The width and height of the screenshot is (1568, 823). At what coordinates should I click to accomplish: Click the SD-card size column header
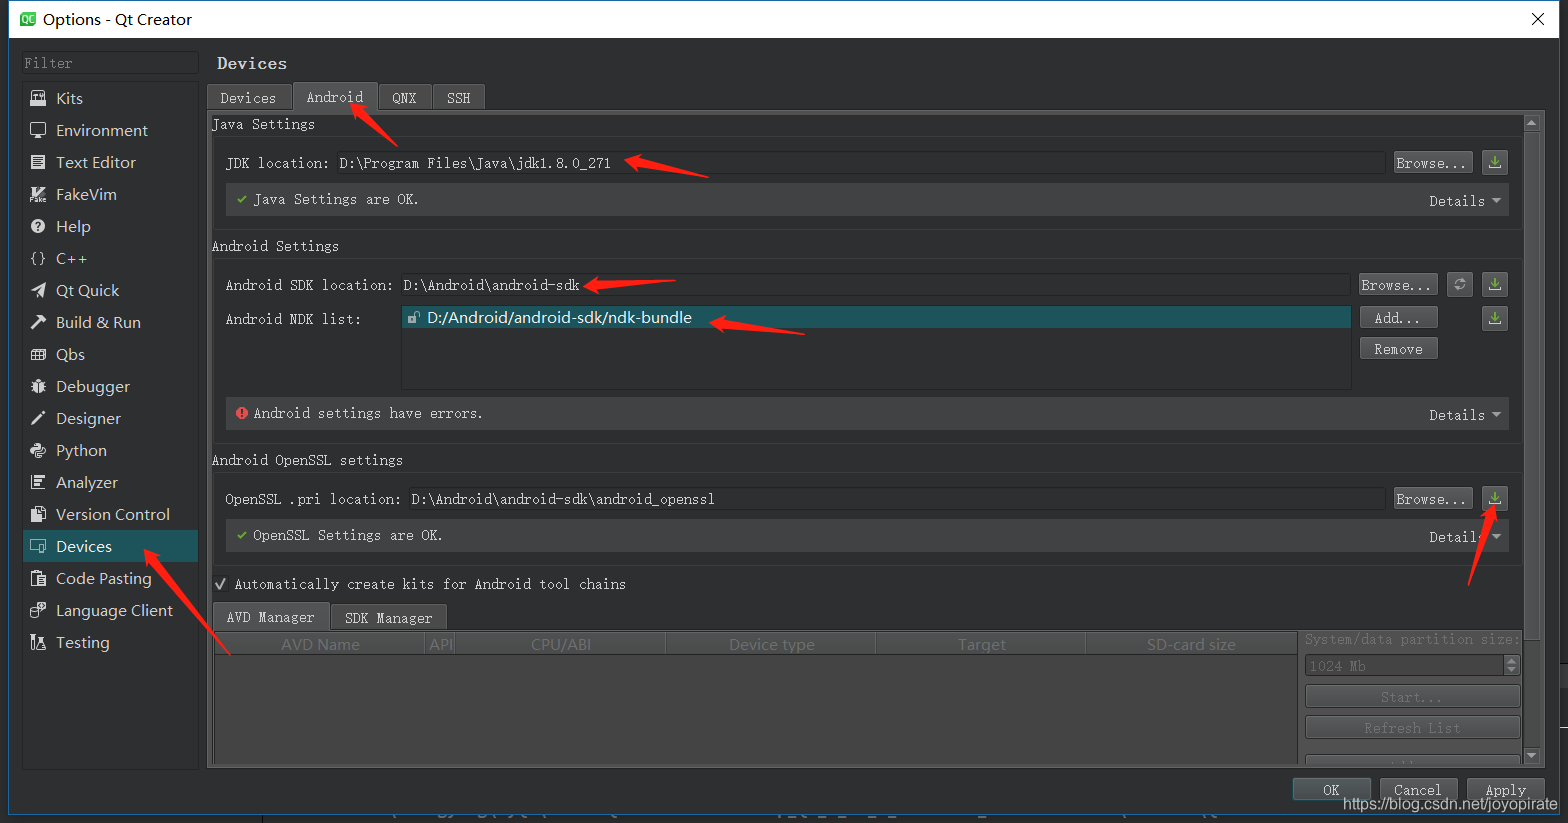coord(1191,644)
